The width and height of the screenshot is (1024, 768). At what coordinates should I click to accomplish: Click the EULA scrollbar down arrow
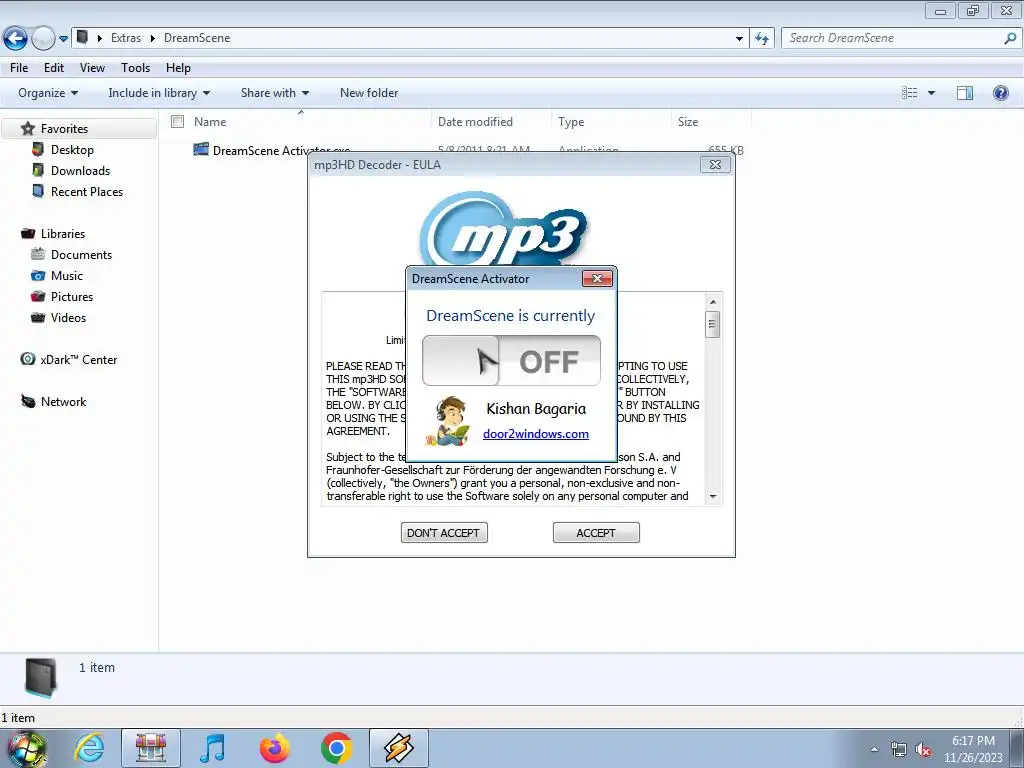[713, 496]
